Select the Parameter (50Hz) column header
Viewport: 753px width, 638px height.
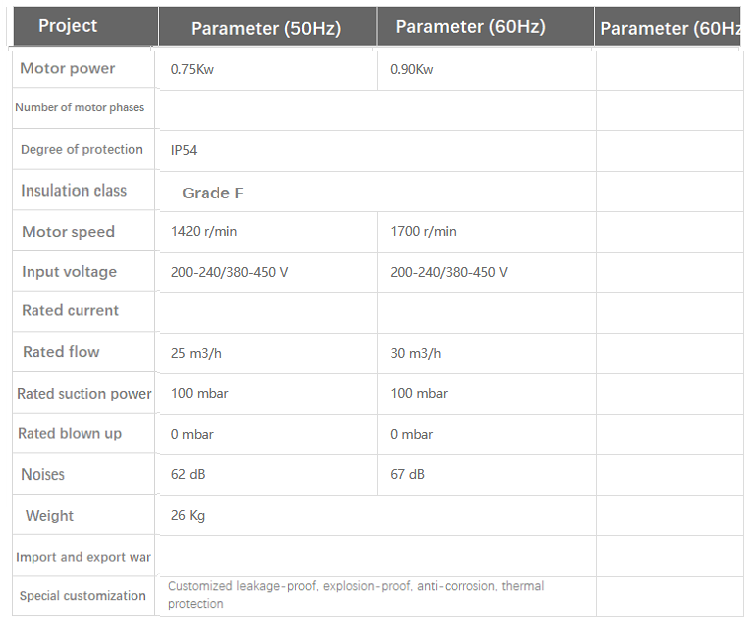pos(266,29)
